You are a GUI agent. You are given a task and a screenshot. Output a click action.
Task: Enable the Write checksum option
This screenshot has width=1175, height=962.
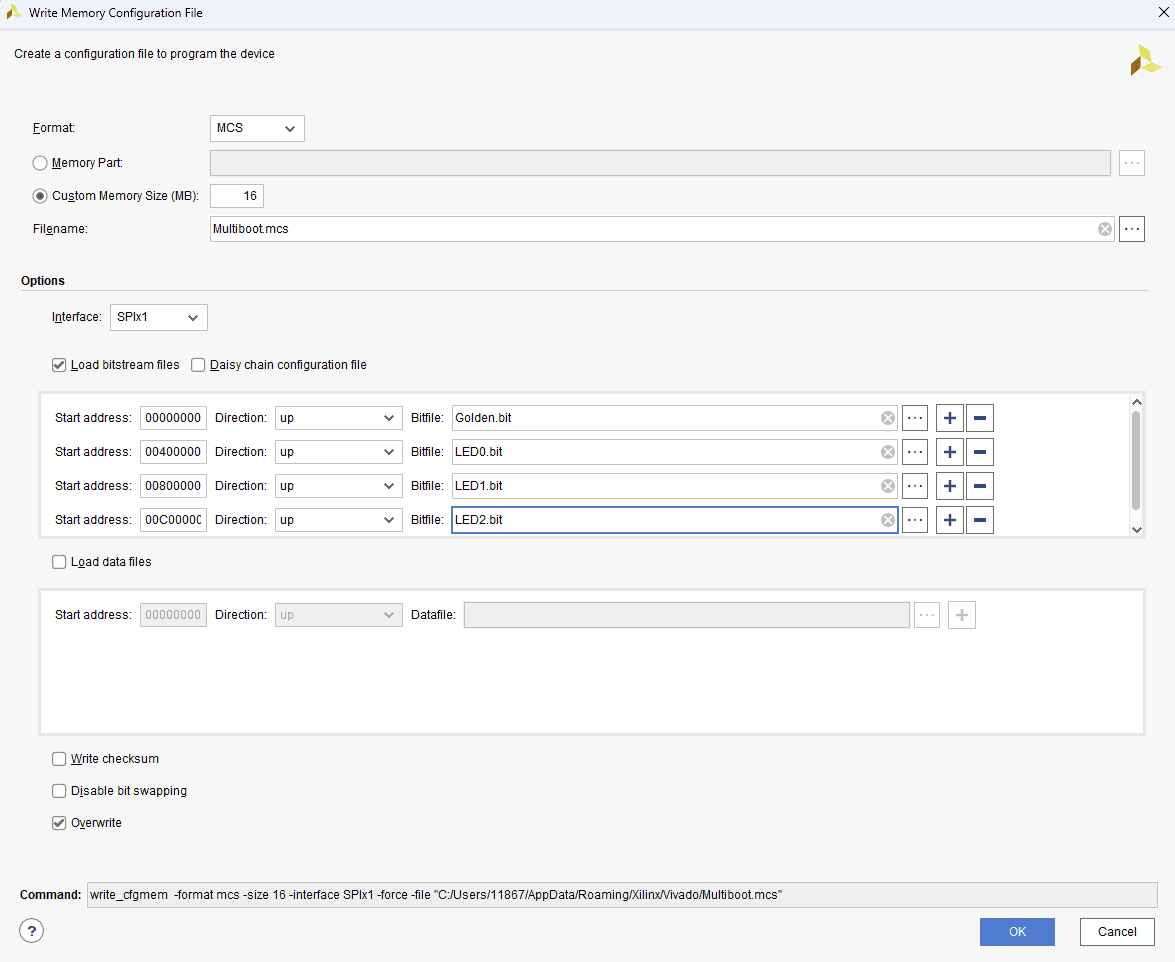pyautogui.click(x=60, y=759)
